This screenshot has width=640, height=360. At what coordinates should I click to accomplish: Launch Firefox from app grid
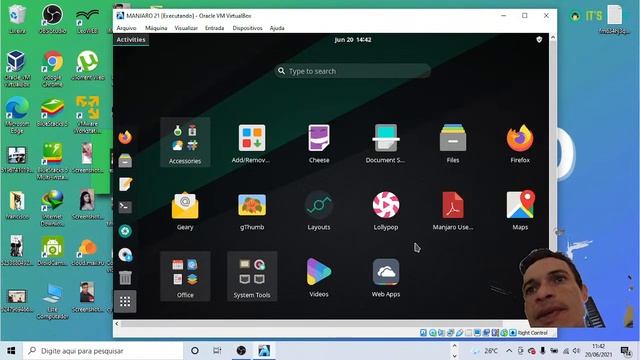(520, 143)
